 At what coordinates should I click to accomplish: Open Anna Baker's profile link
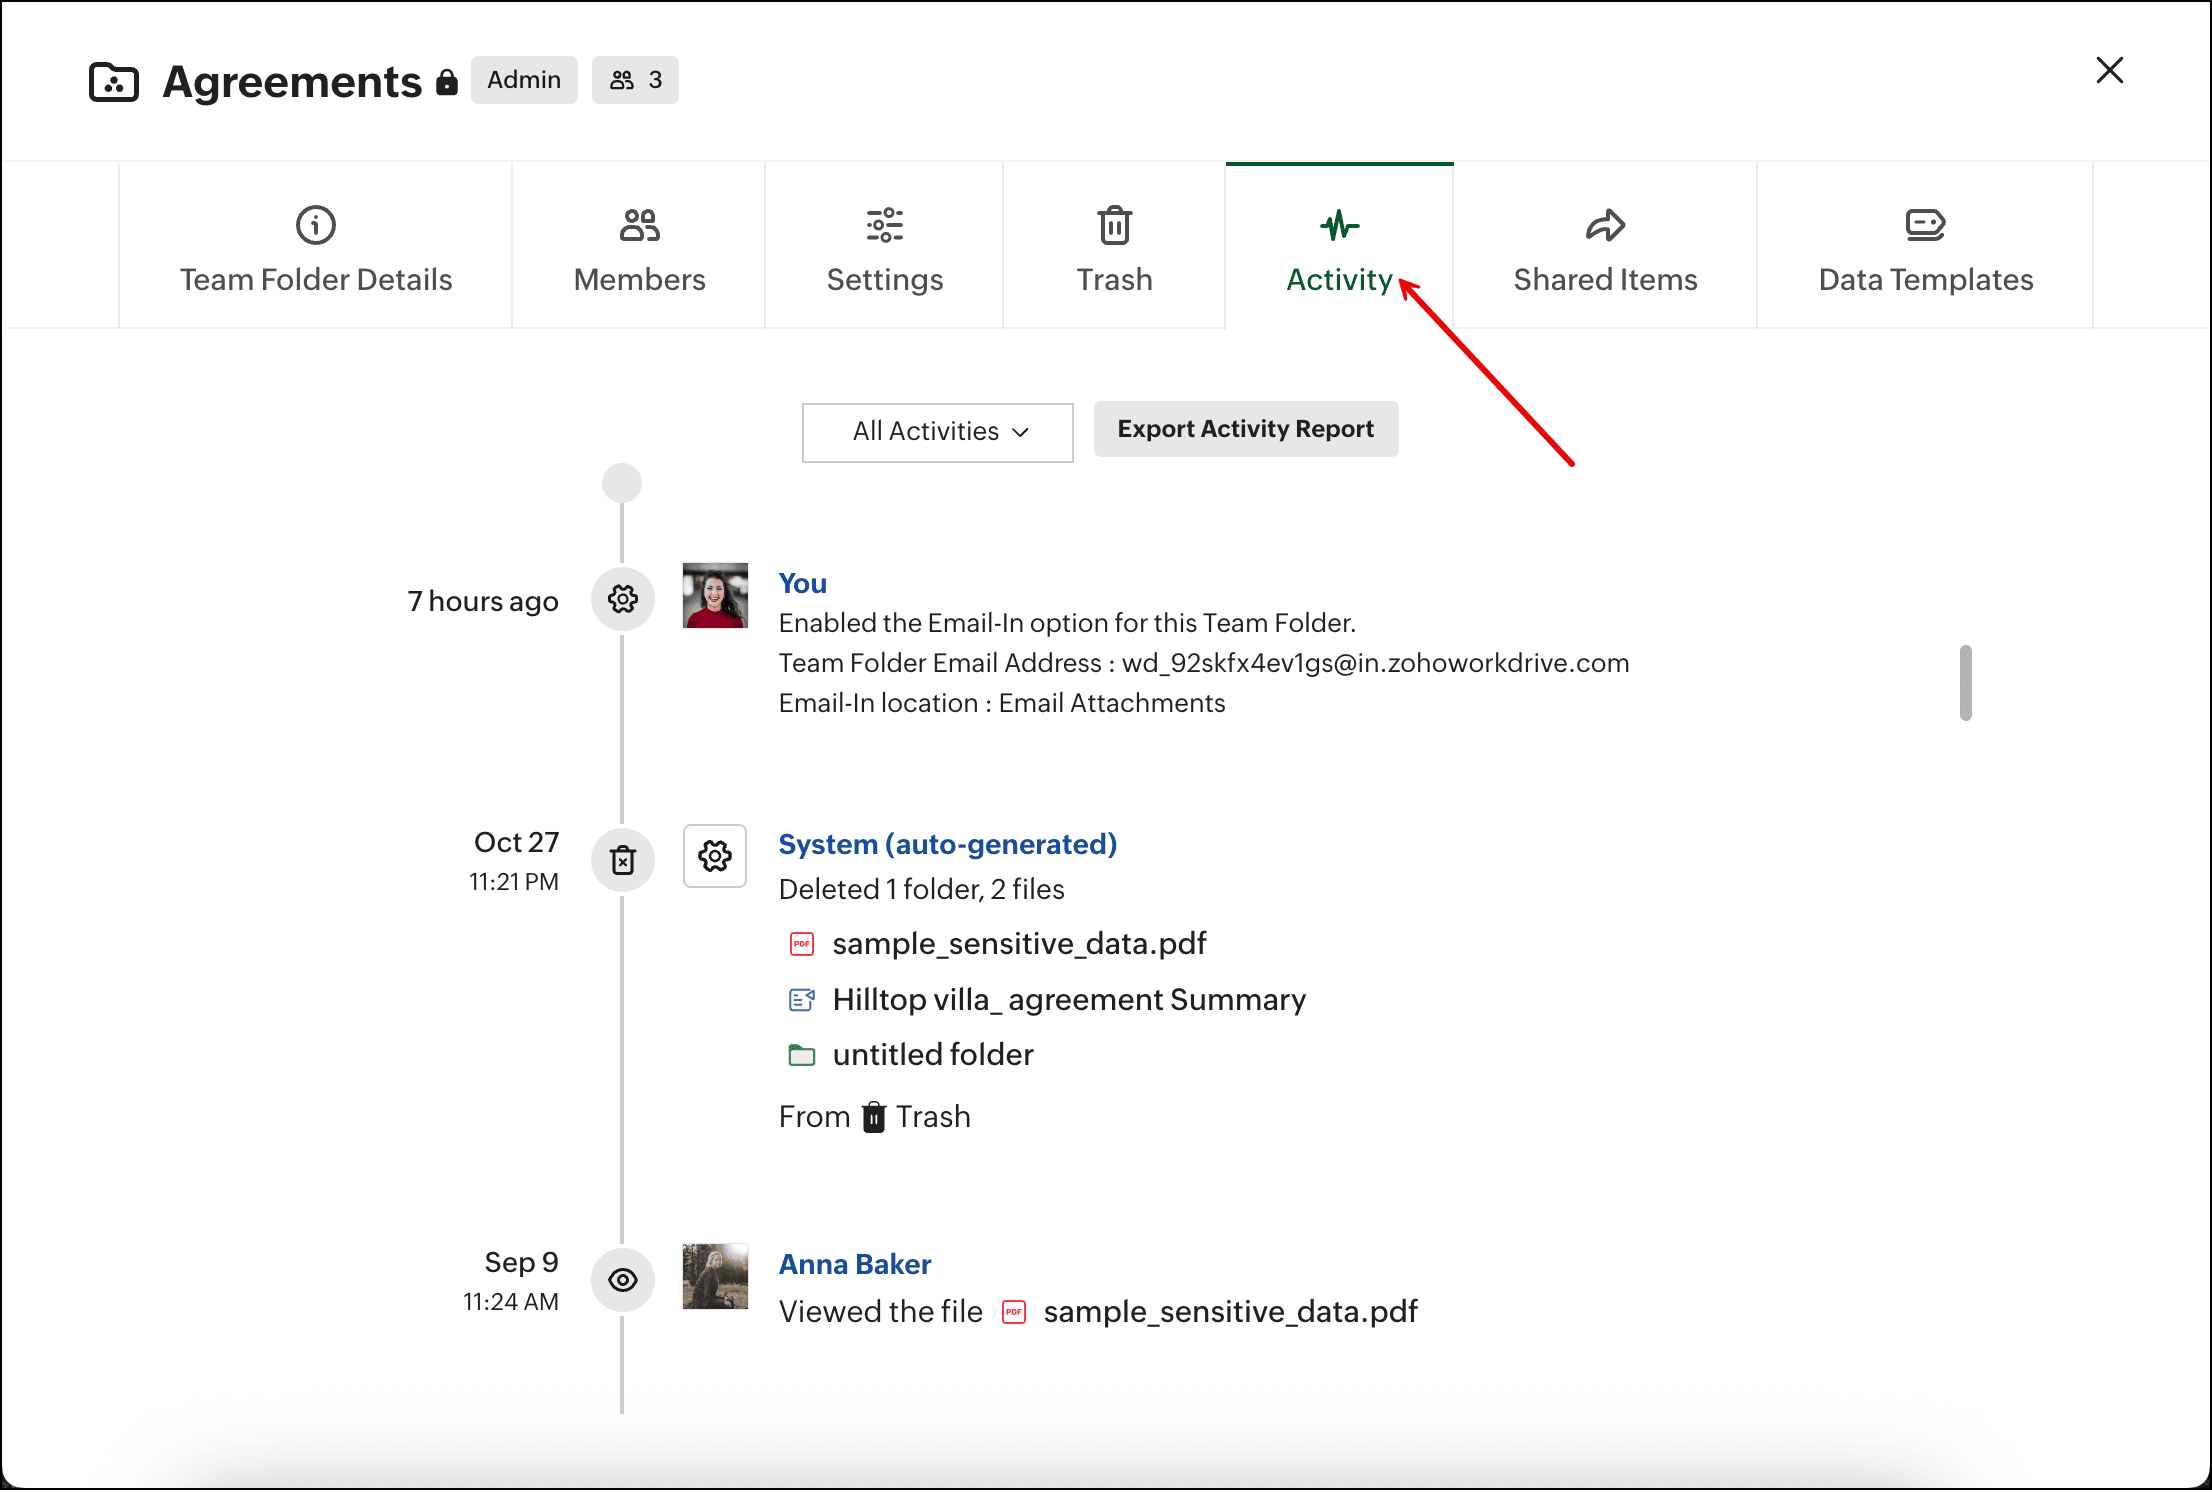pos(854,1264)
